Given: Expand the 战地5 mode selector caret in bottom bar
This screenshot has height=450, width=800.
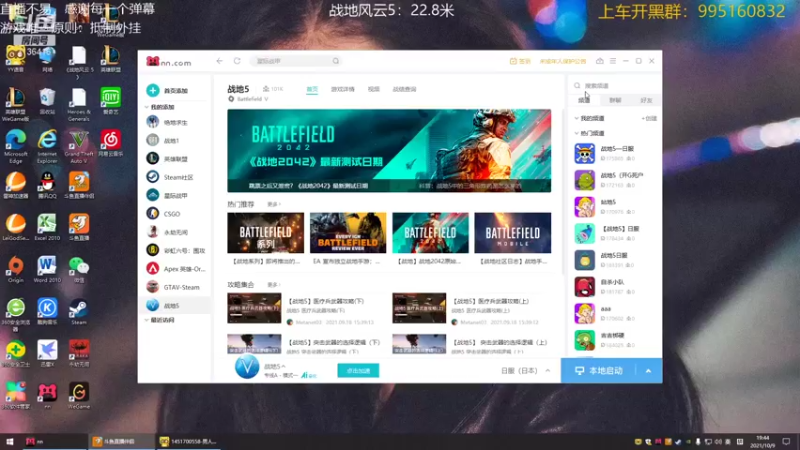Looking at the screenshot, I should pos(283,366).
